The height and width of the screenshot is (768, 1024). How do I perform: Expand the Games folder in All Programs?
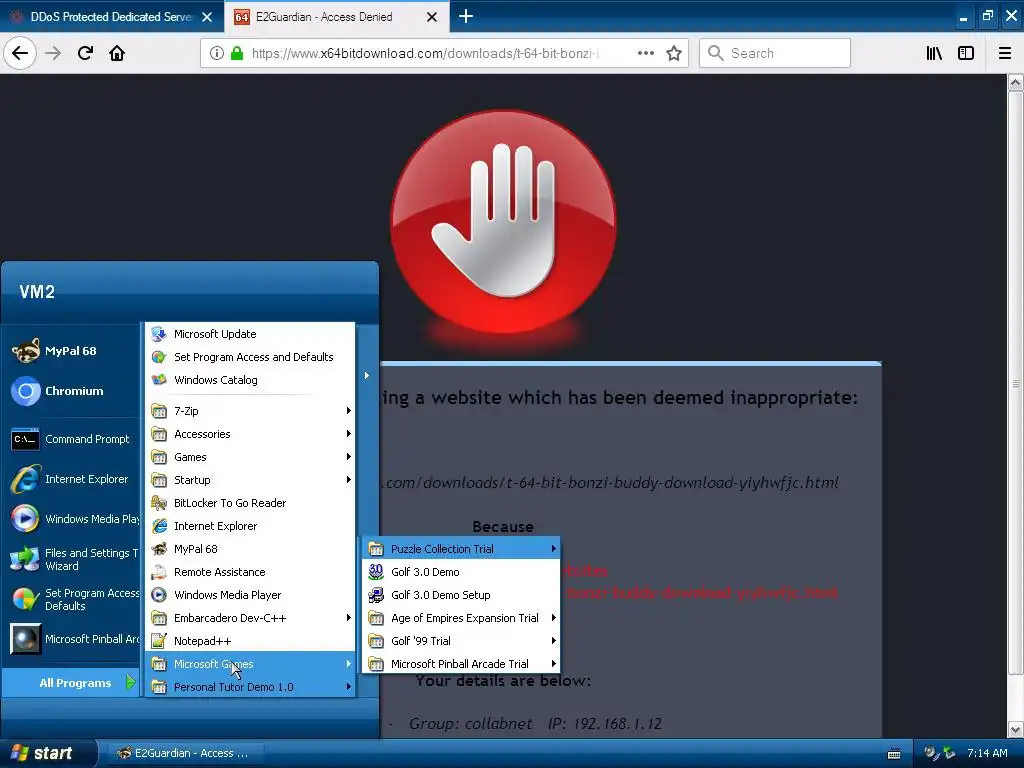251,457
